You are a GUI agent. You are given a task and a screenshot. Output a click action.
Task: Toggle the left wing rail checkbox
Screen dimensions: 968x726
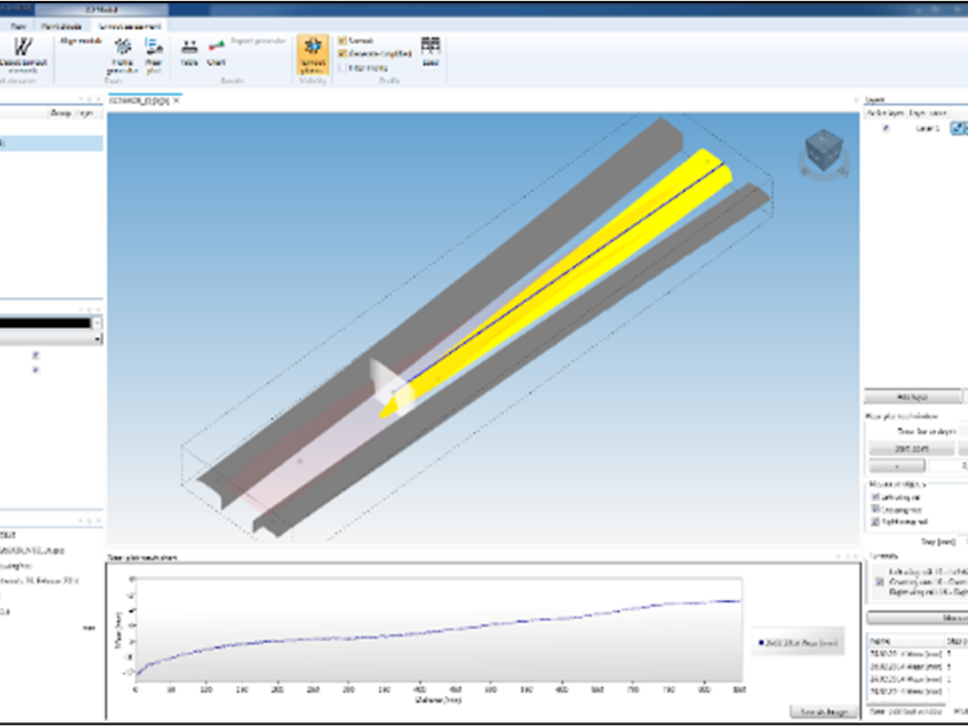(x=875, y=497)
